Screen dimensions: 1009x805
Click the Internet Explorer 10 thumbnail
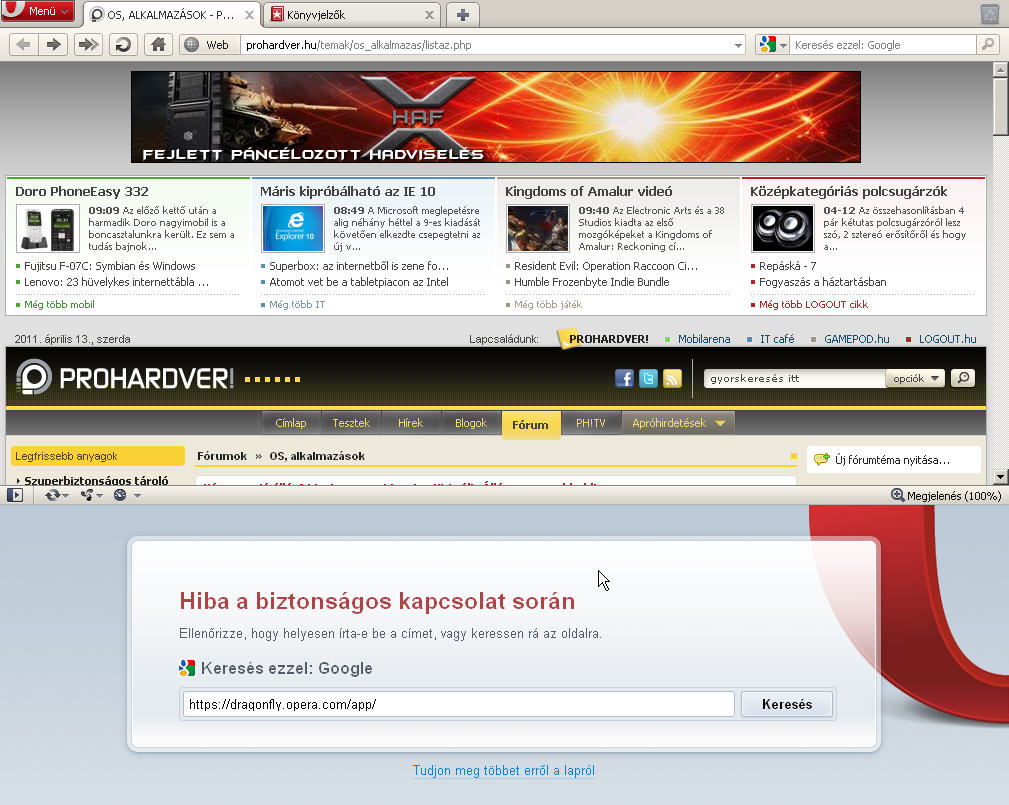293,228
